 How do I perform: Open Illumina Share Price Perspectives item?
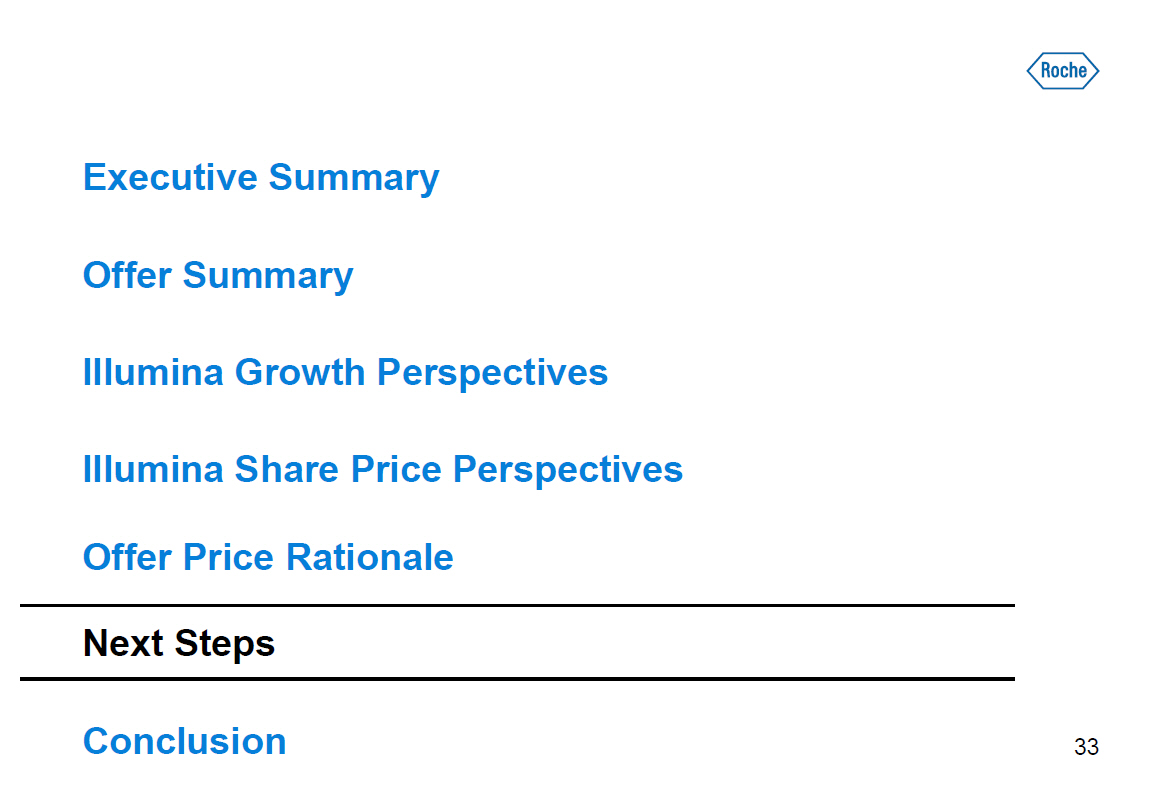pyautogui.click(x=382, y=469)
